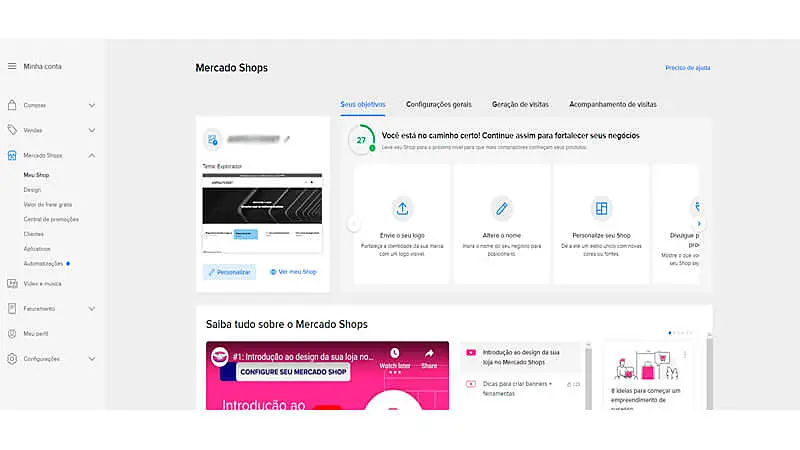Image resolution: width=800 pixels, height=450 pixels.
Task: Click the Meu perfil user icon
Action: click(x=12, y=334)
